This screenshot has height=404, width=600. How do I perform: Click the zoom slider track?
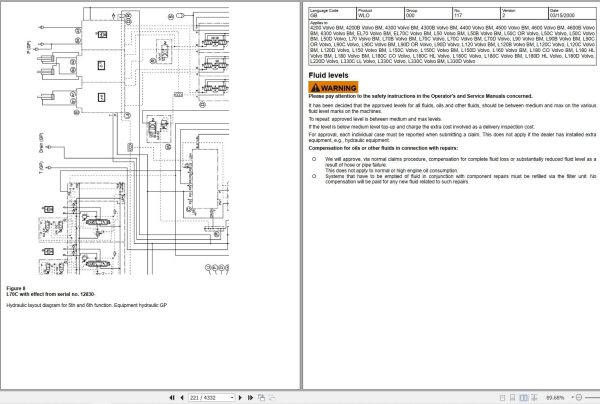(x=592, y=398)
